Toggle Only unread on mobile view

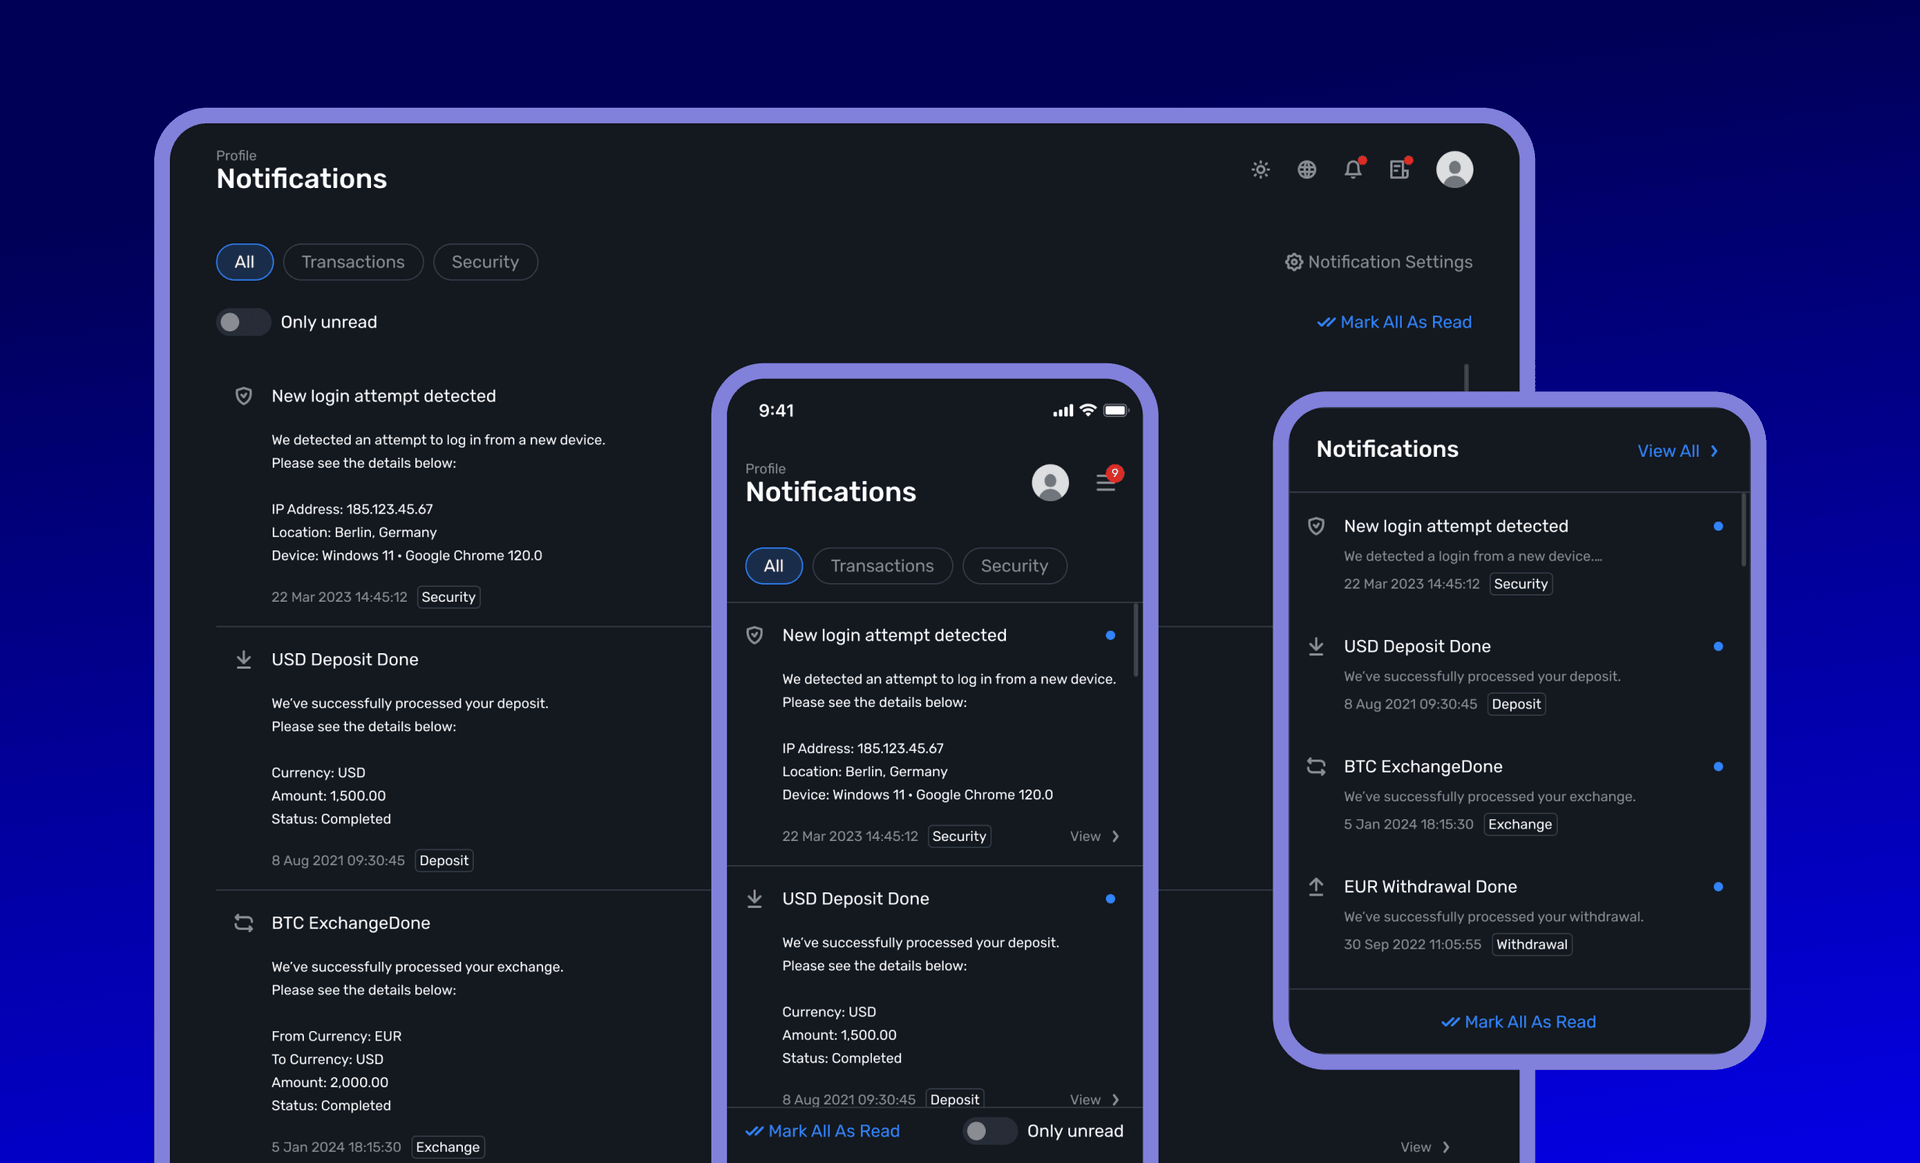pos(988,1131)
